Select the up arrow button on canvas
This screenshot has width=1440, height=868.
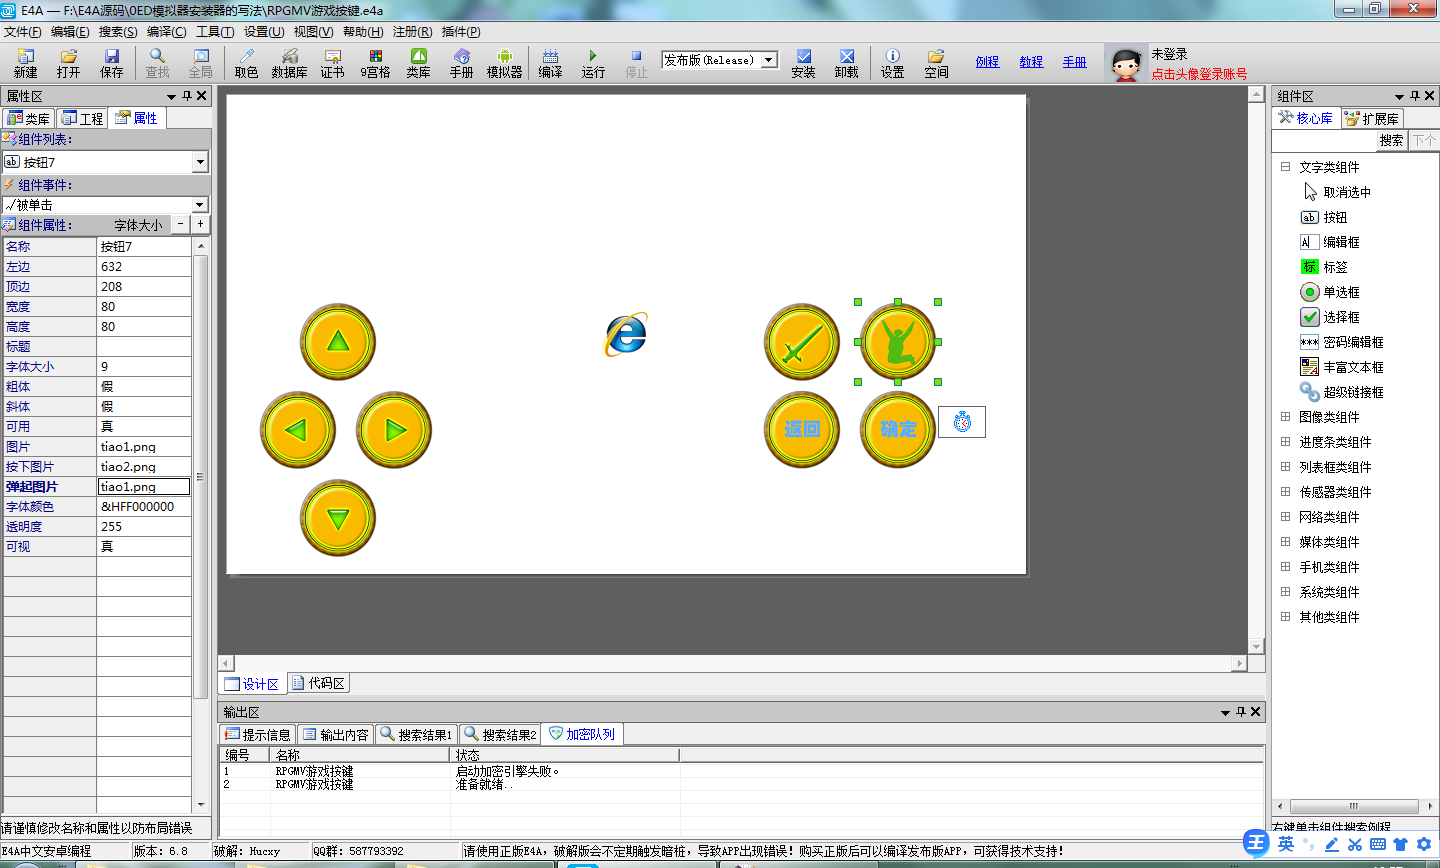(338, 342)
